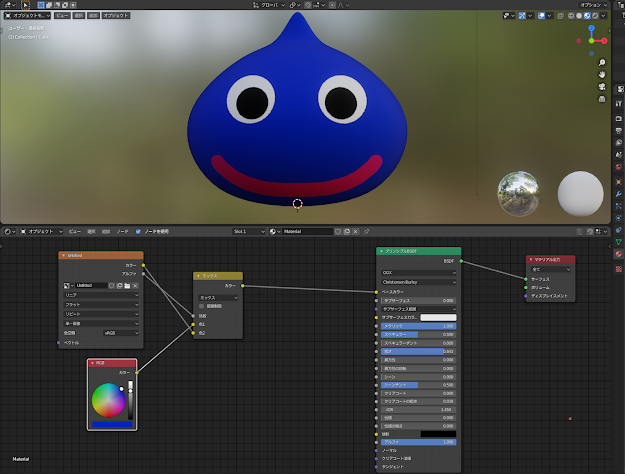
Task: Collapse the Principled BSDF node
Action: coord(381,251)
